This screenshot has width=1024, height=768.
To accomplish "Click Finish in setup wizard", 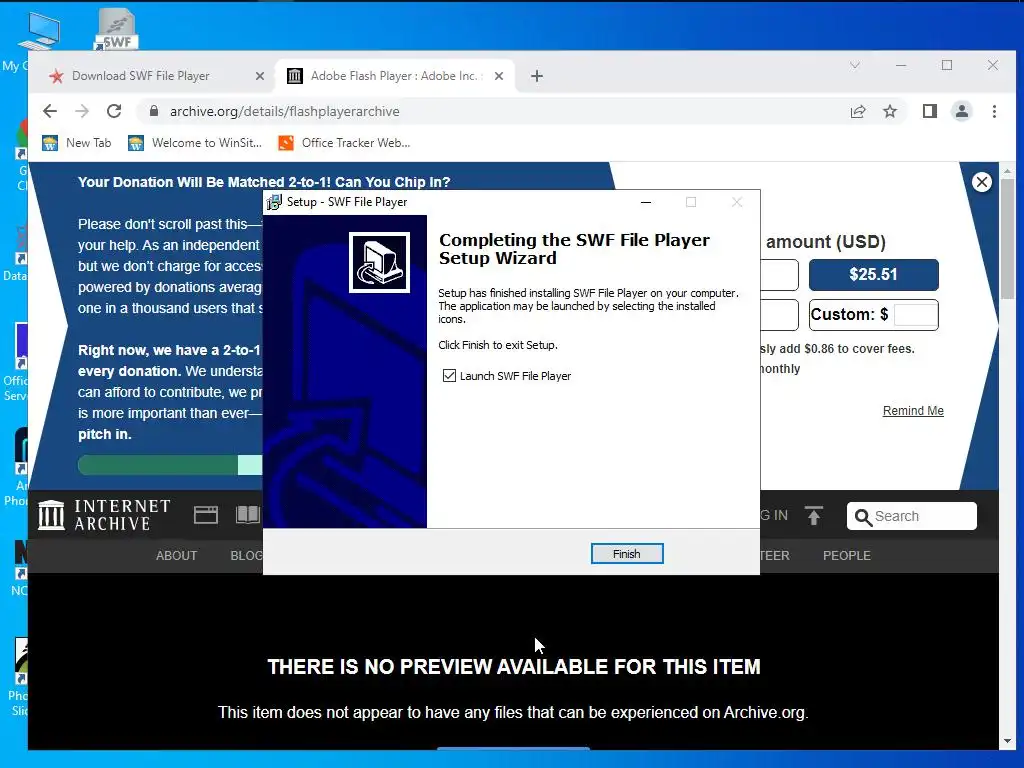I will tap(627, 554).
